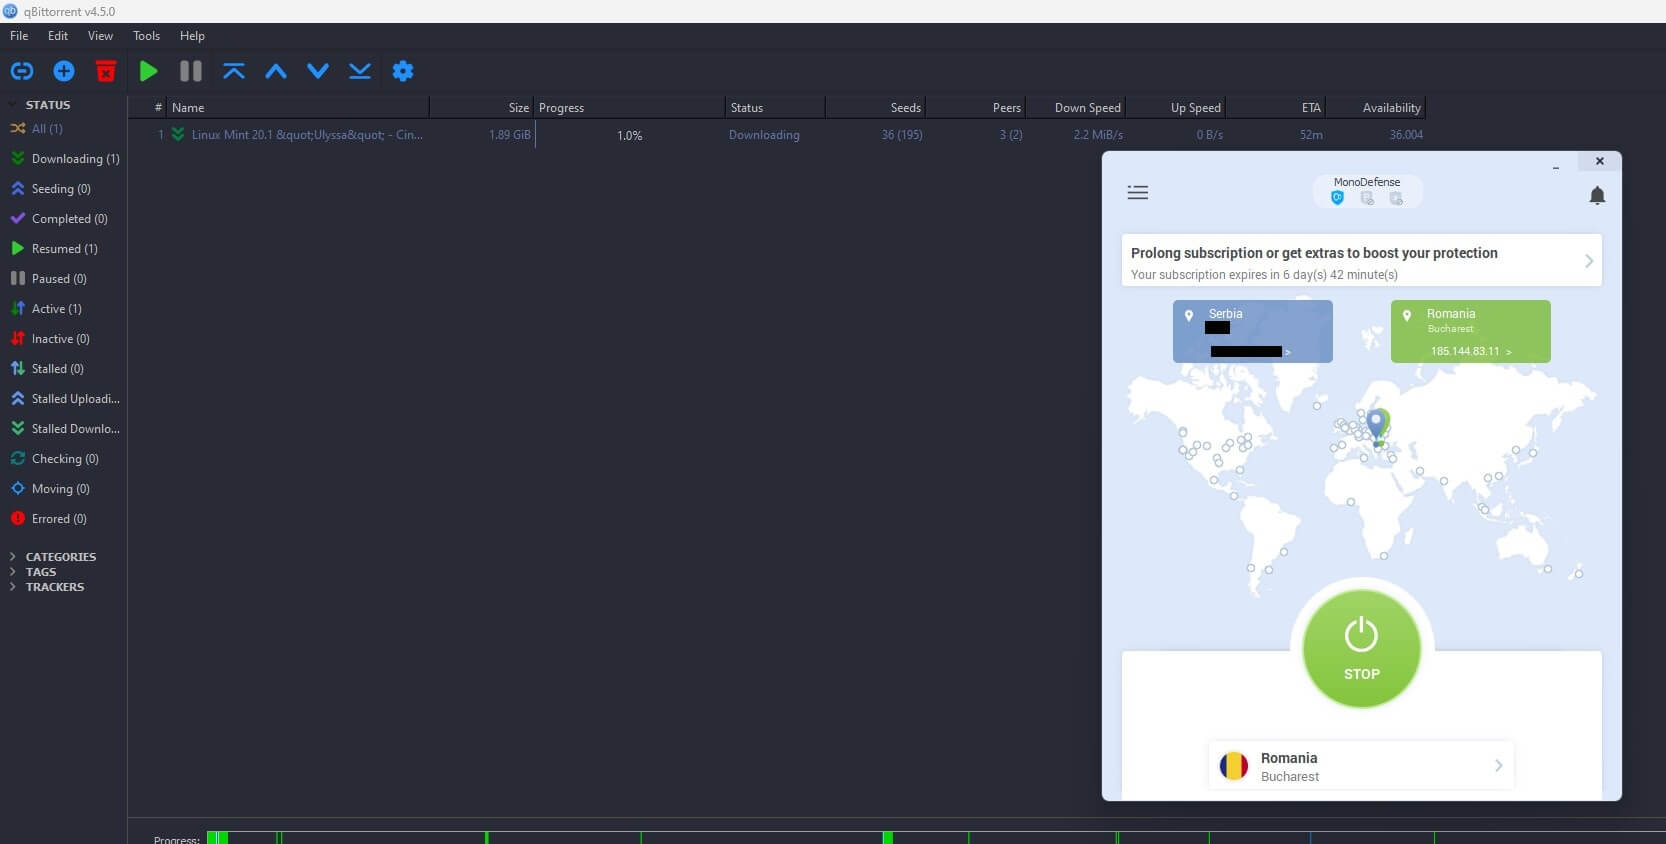Move torrent down in queue
This screenshot has height=844, width=1666.
point(318,71)
